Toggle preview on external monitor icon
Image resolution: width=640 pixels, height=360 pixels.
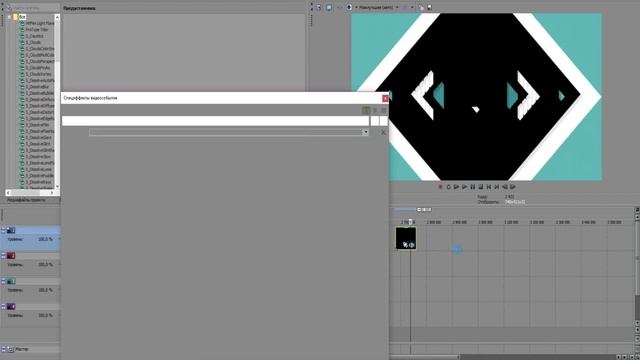pyautogui.click(x=329, y=7)
